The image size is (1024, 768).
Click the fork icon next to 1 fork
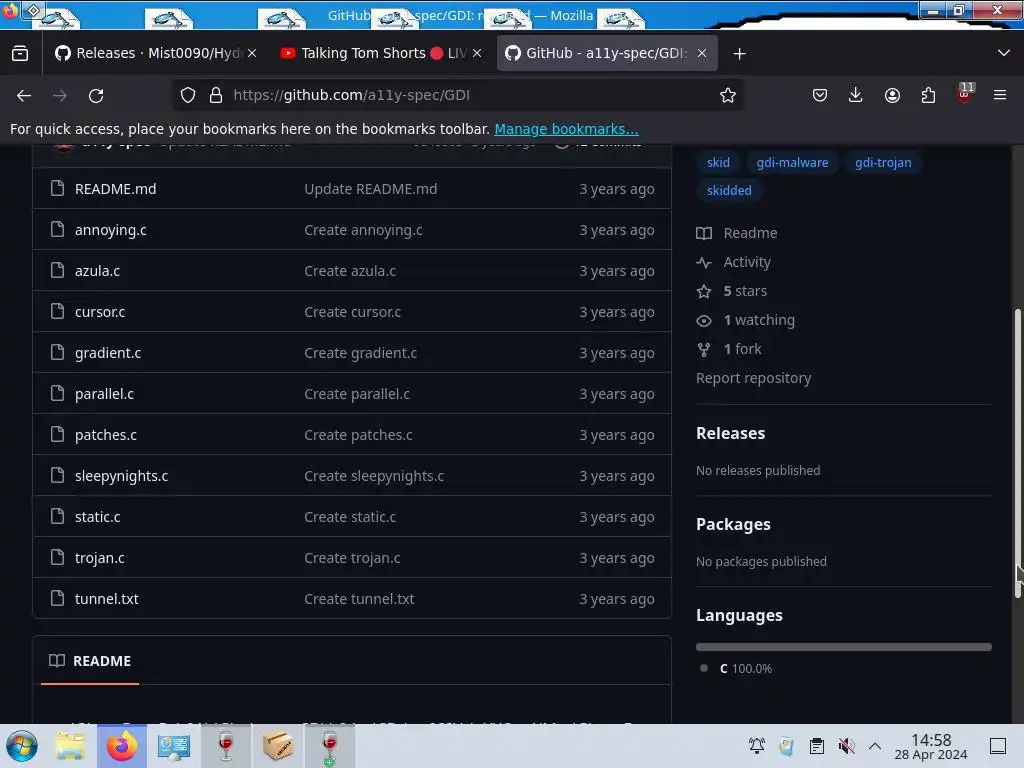pyautogui.click(x=704, y=349)
